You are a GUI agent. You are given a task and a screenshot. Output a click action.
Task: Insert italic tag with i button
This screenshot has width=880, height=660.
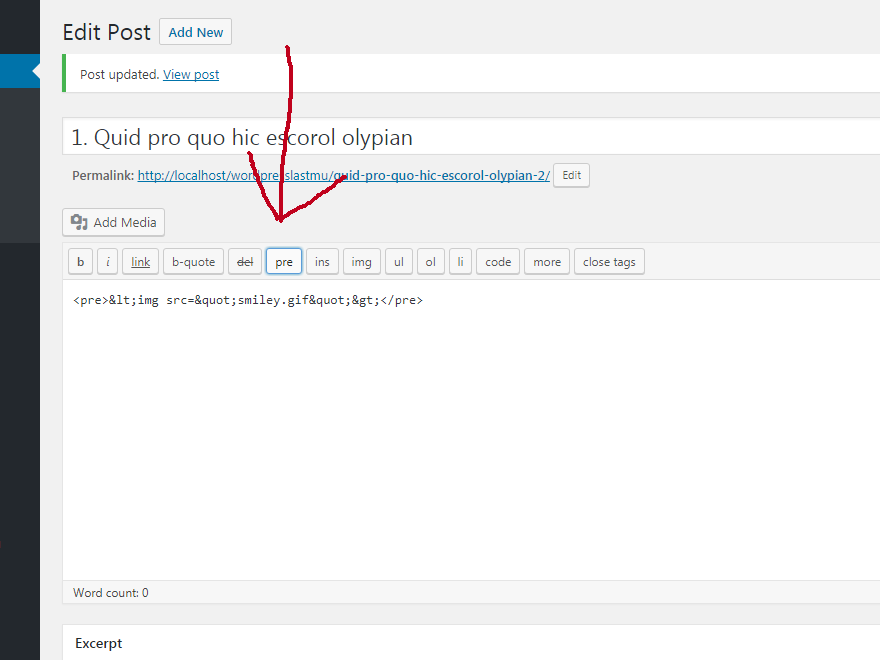click(x=107, y=262)
